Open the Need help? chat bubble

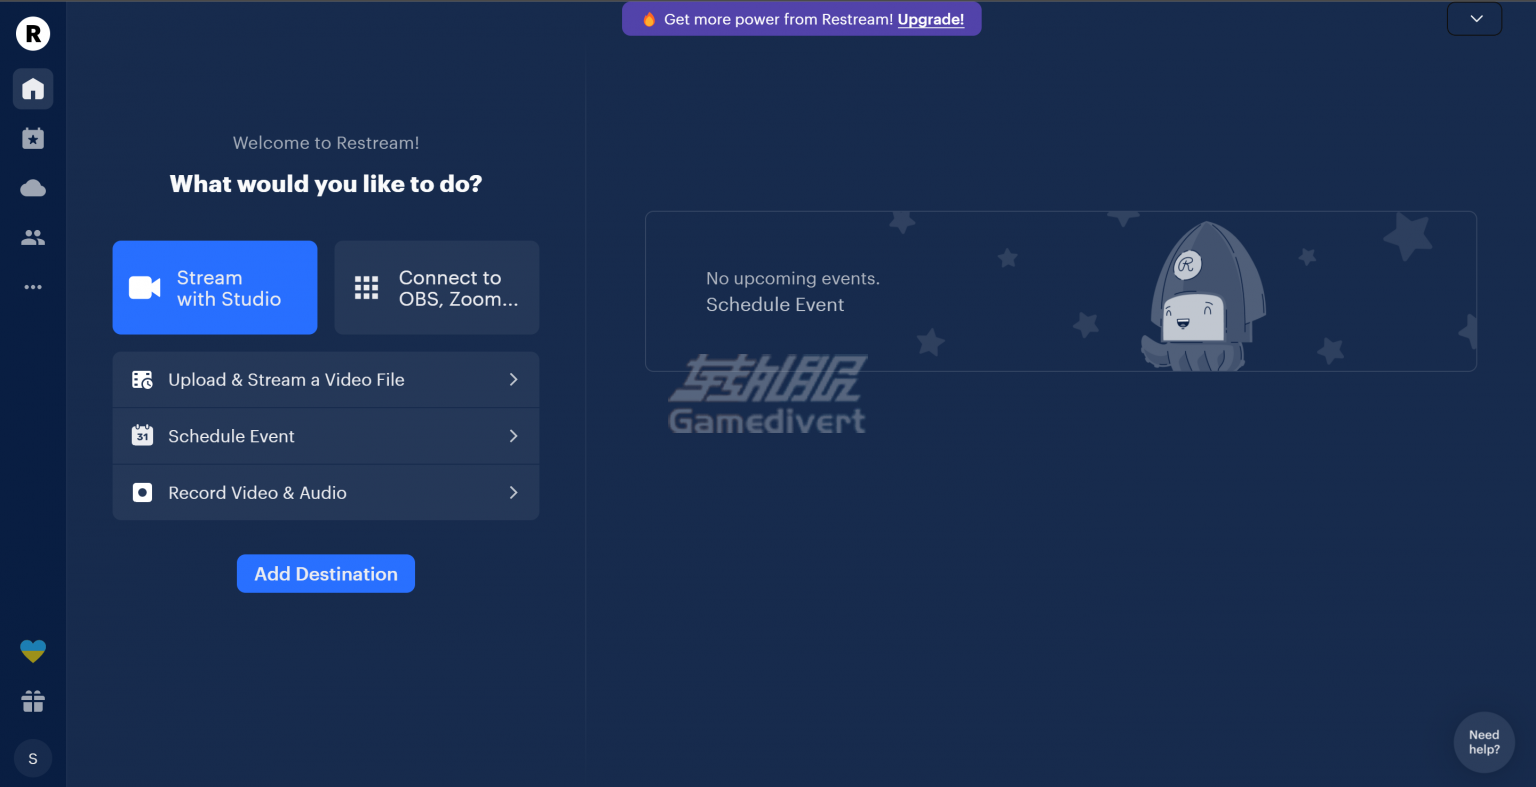click(1484, 742)
